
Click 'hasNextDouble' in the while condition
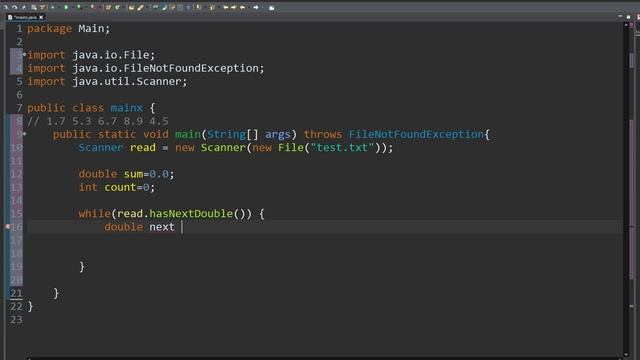click(x=191, y=213)
